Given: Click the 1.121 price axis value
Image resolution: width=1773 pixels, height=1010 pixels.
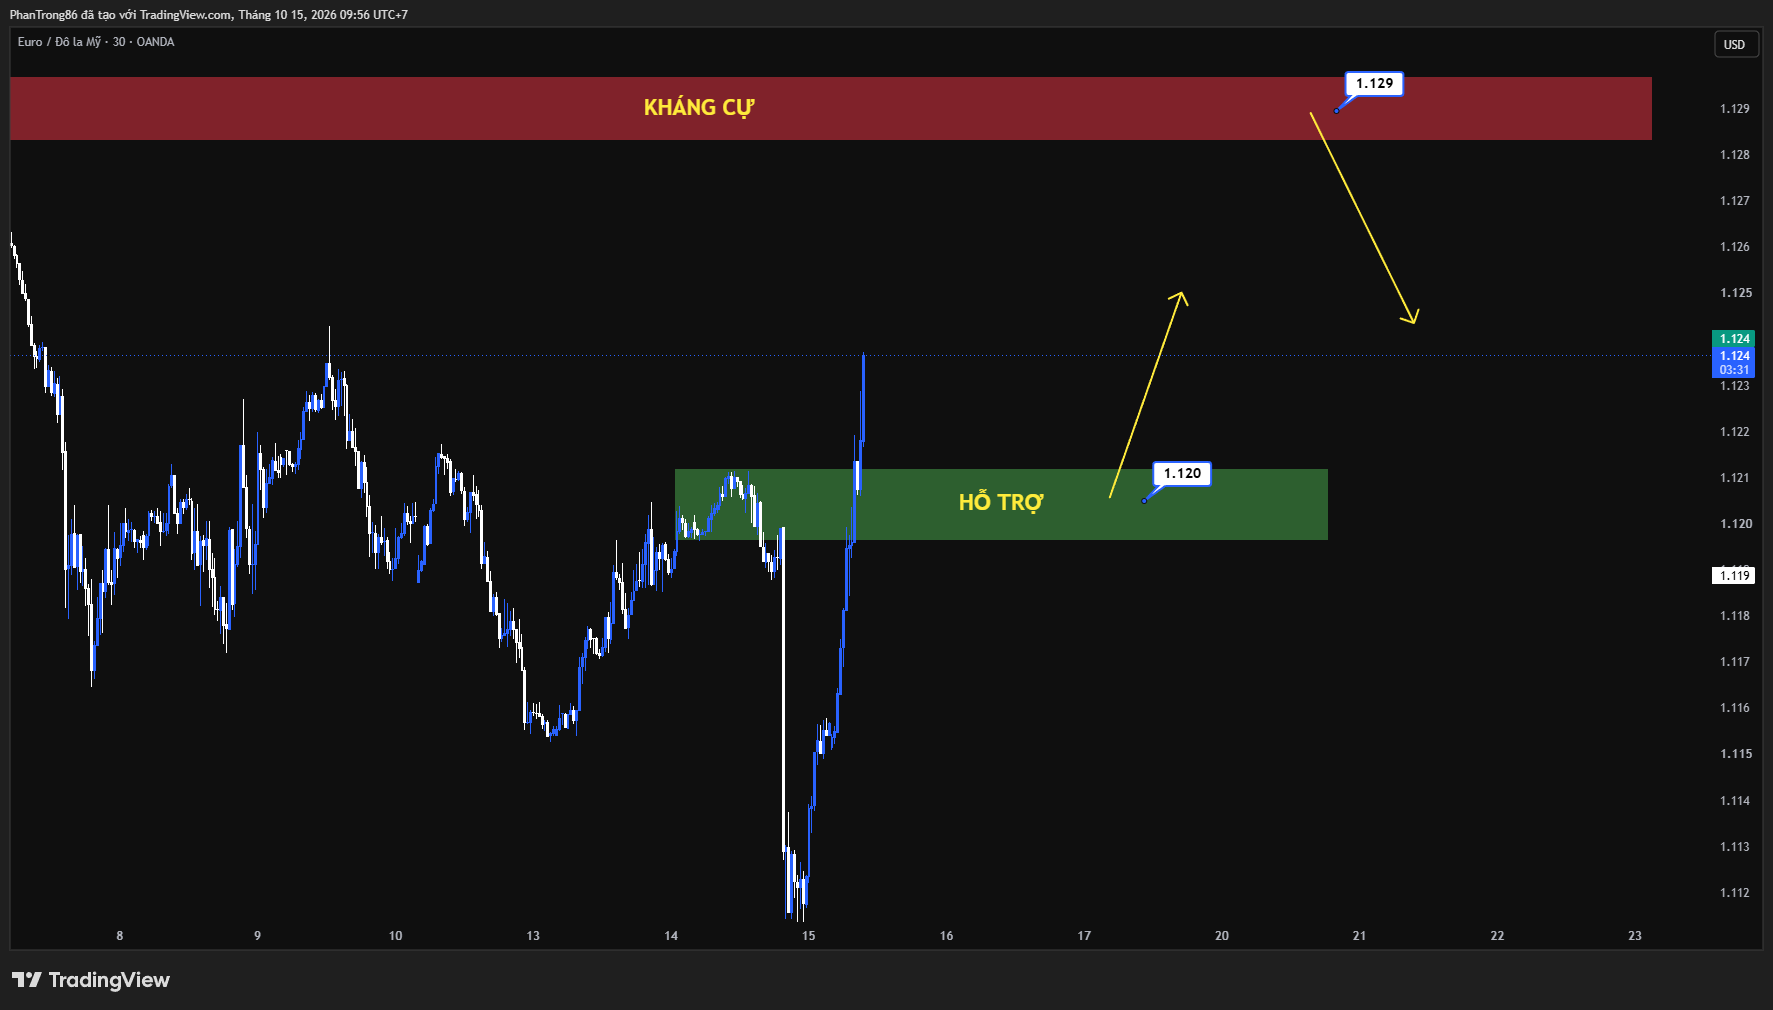Looking at the screenshot, I should (x=1735, y=478).
